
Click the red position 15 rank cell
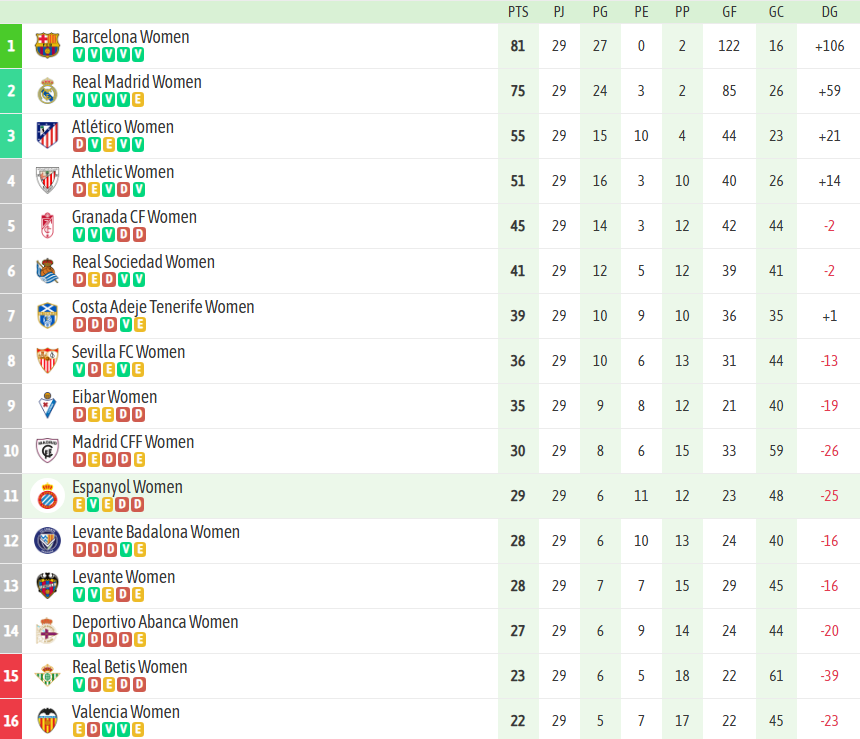click(11, 676)
